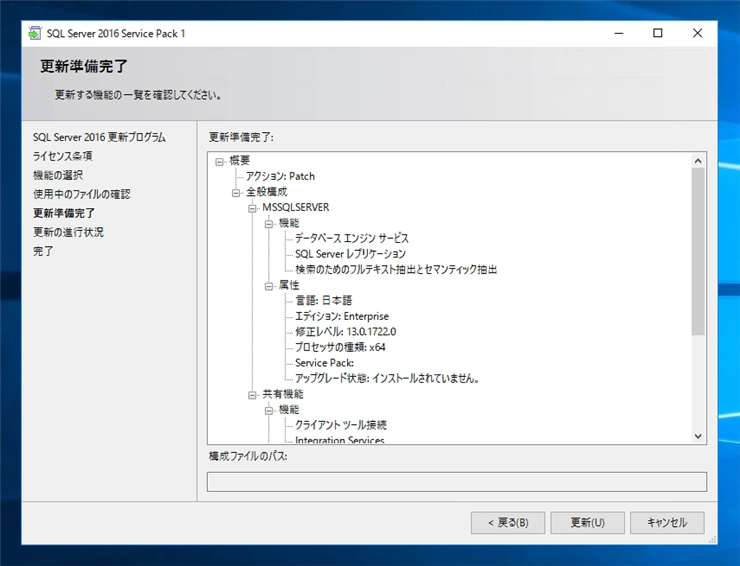Collapse the 属性 tree node

point(269,287)
